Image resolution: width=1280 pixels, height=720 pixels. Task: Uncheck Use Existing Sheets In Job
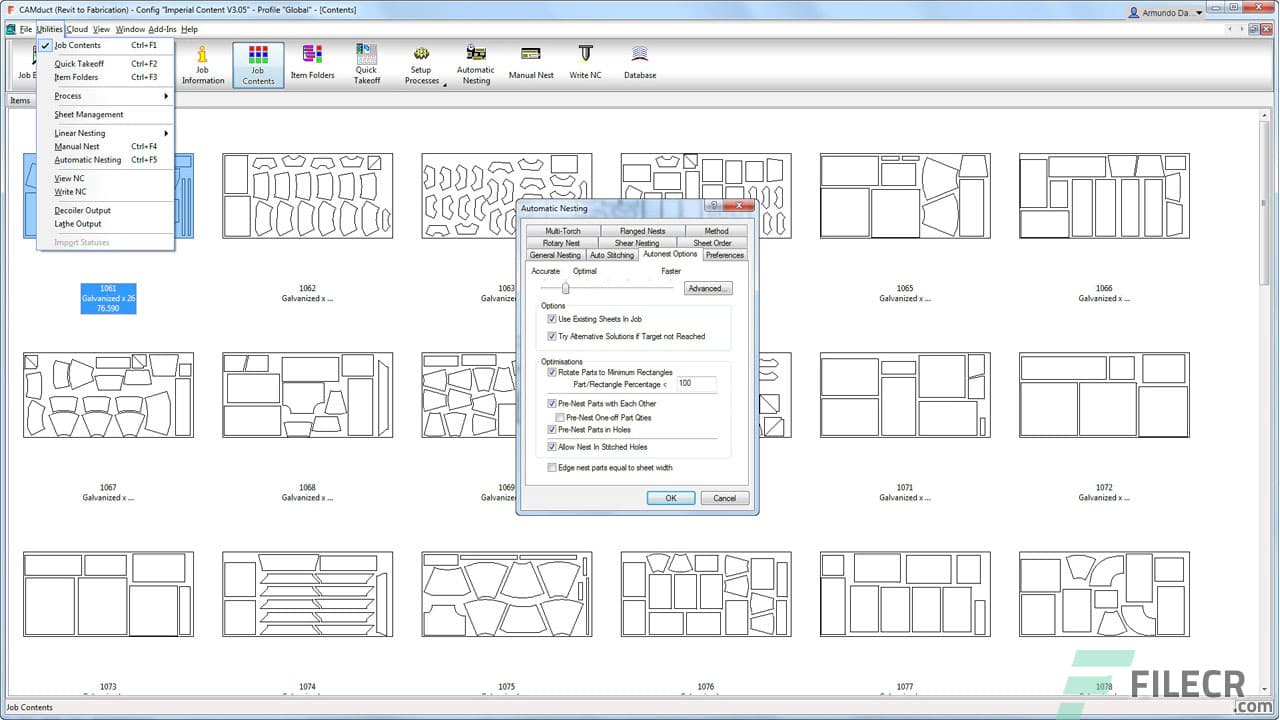pos(553,320)
